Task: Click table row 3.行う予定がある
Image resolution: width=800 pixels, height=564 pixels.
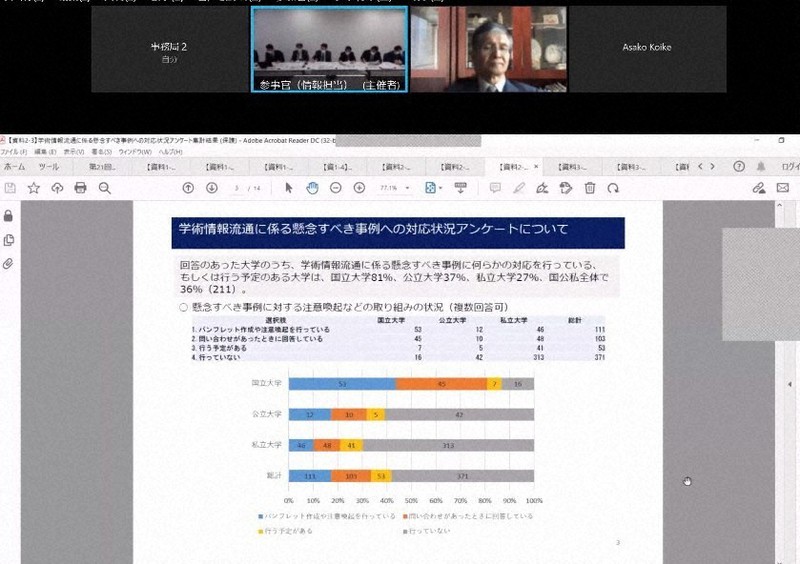Action: [398, 348]
